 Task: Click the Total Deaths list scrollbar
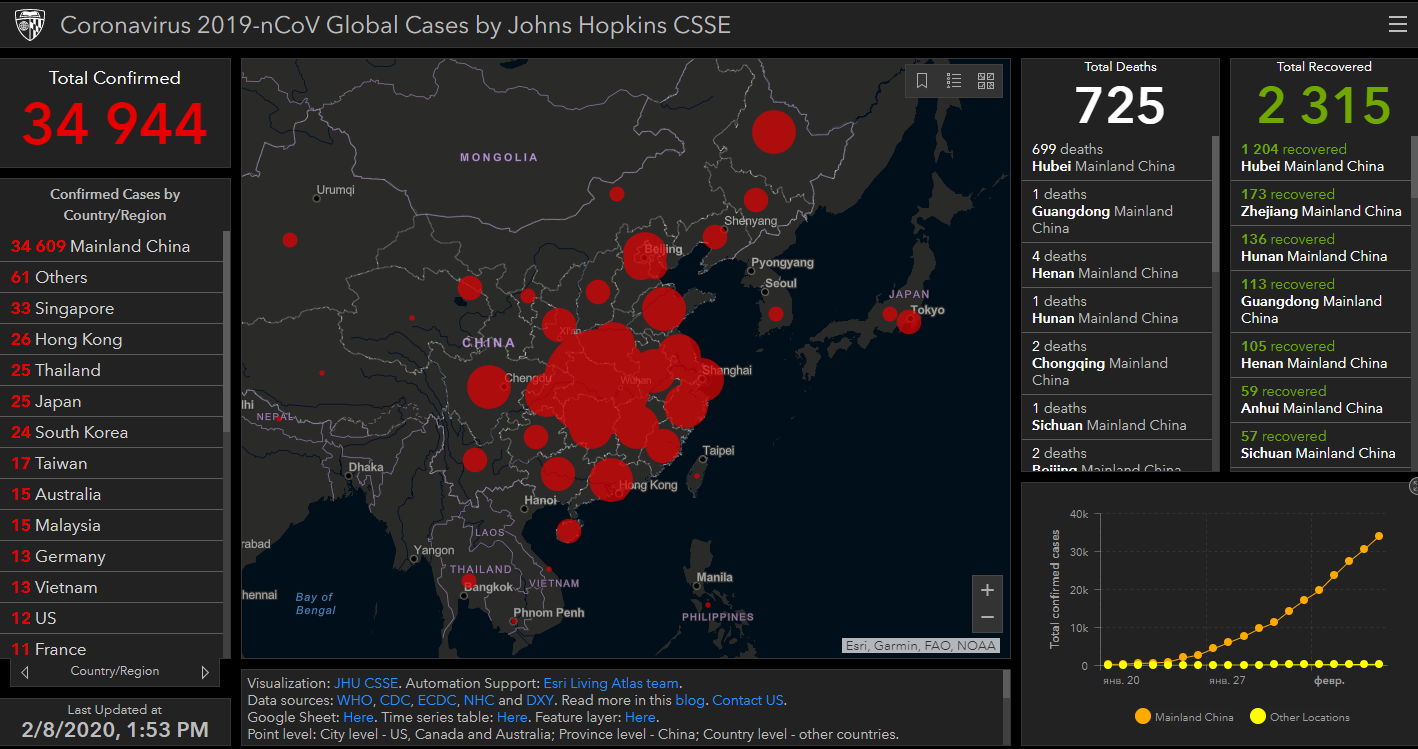[x=1216, y=204]
